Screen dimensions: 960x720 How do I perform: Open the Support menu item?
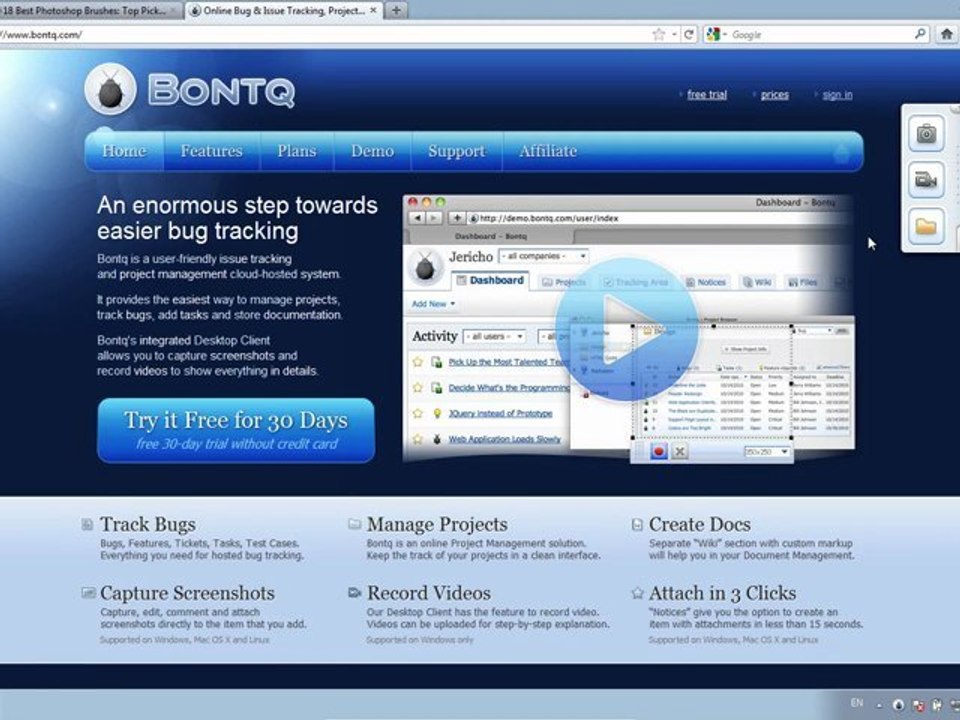tap(457, 151)
